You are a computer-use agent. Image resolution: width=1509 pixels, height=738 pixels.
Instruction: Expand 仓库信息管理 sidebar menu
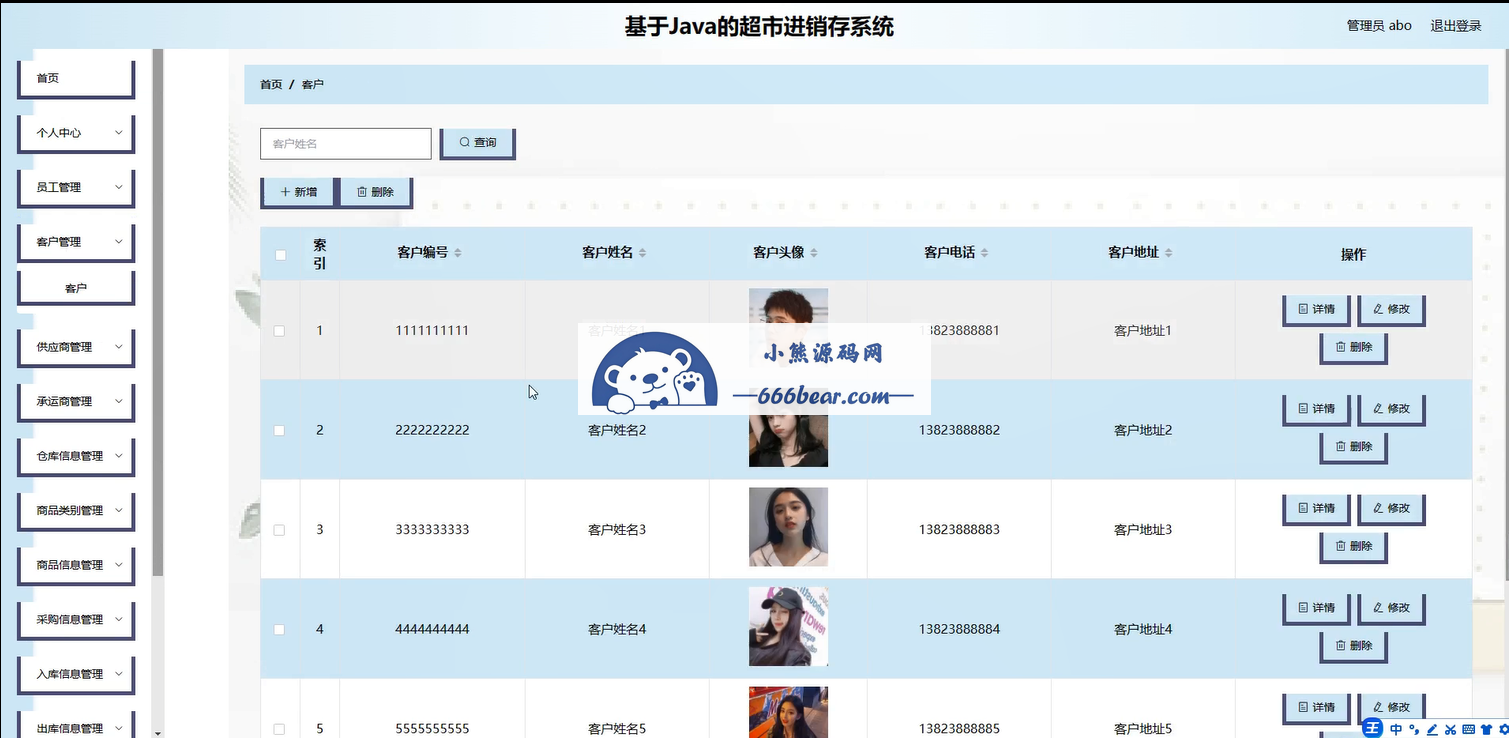(x=76, y=456)
